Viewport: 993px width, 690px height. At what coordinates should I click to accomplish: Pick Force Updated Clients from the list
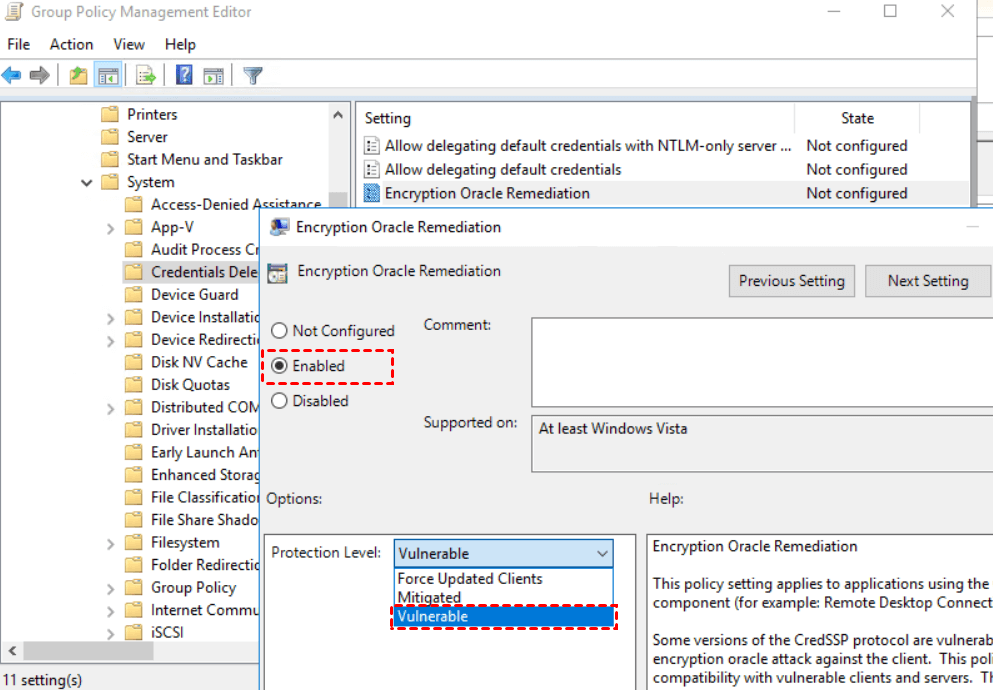(x=470, y=579)
